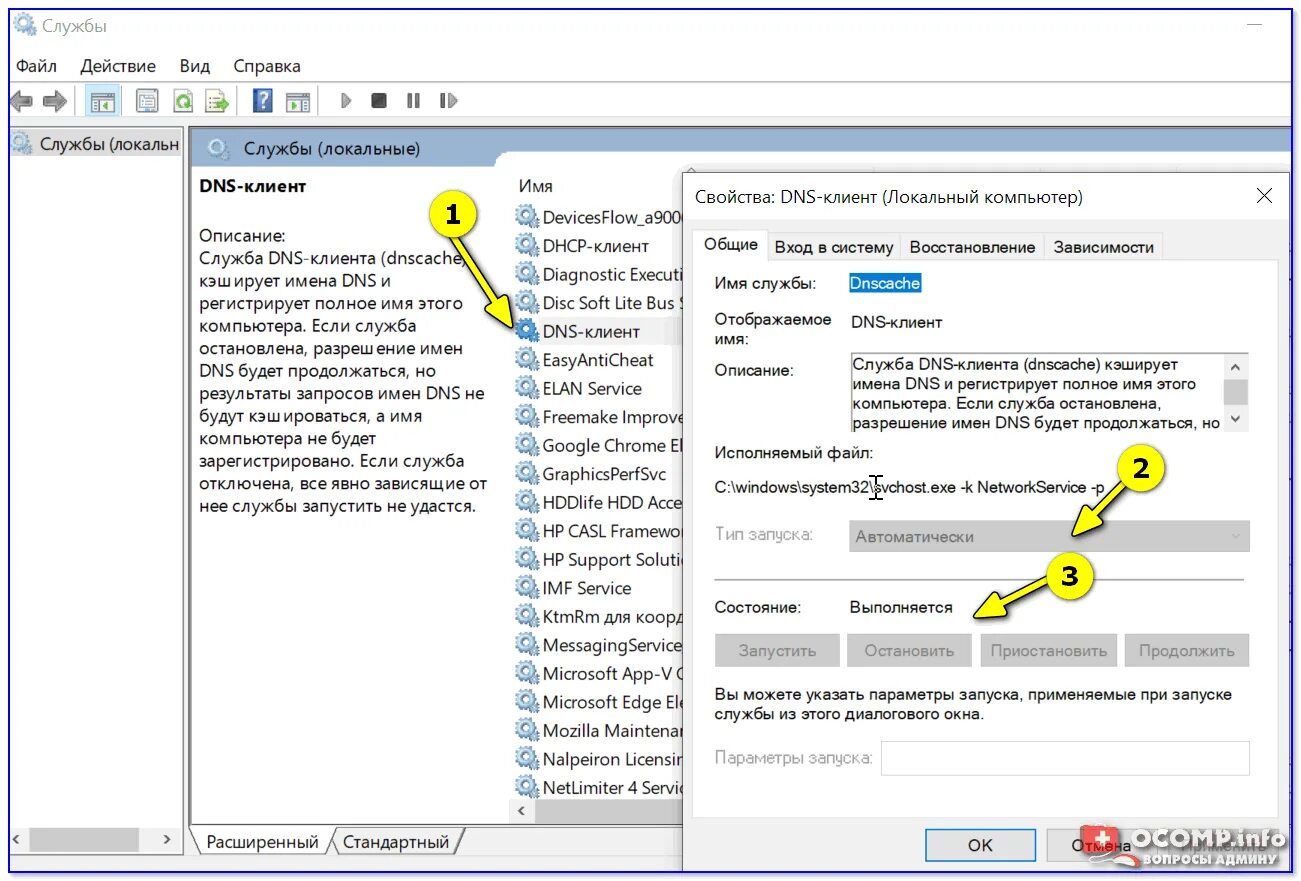Select the HDDlife HDD Acce service row
Viewport: 1301px width, 881px height.
pyautogui.click(x=598, y=502)
